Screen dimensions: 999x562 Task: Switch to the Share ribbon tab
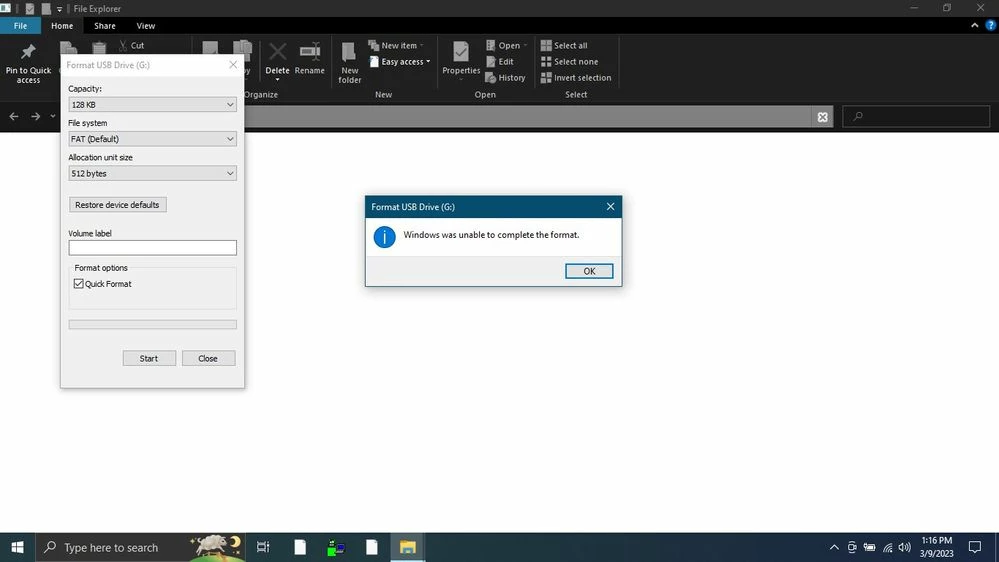pos(104,25)
